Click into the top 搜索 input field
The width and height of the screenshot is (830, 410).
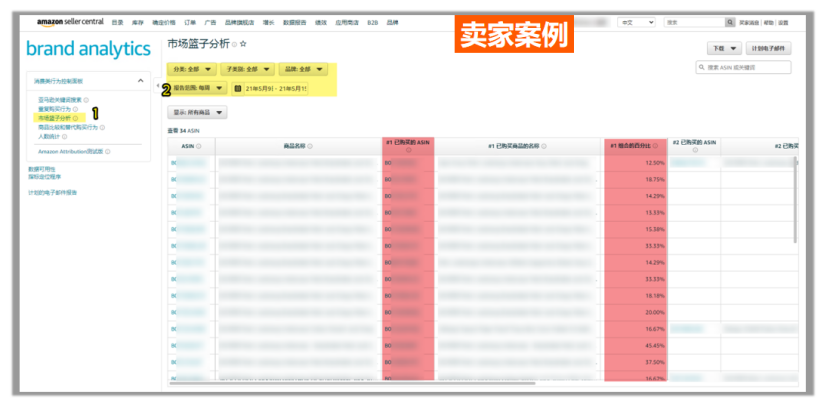click(694, 23)
